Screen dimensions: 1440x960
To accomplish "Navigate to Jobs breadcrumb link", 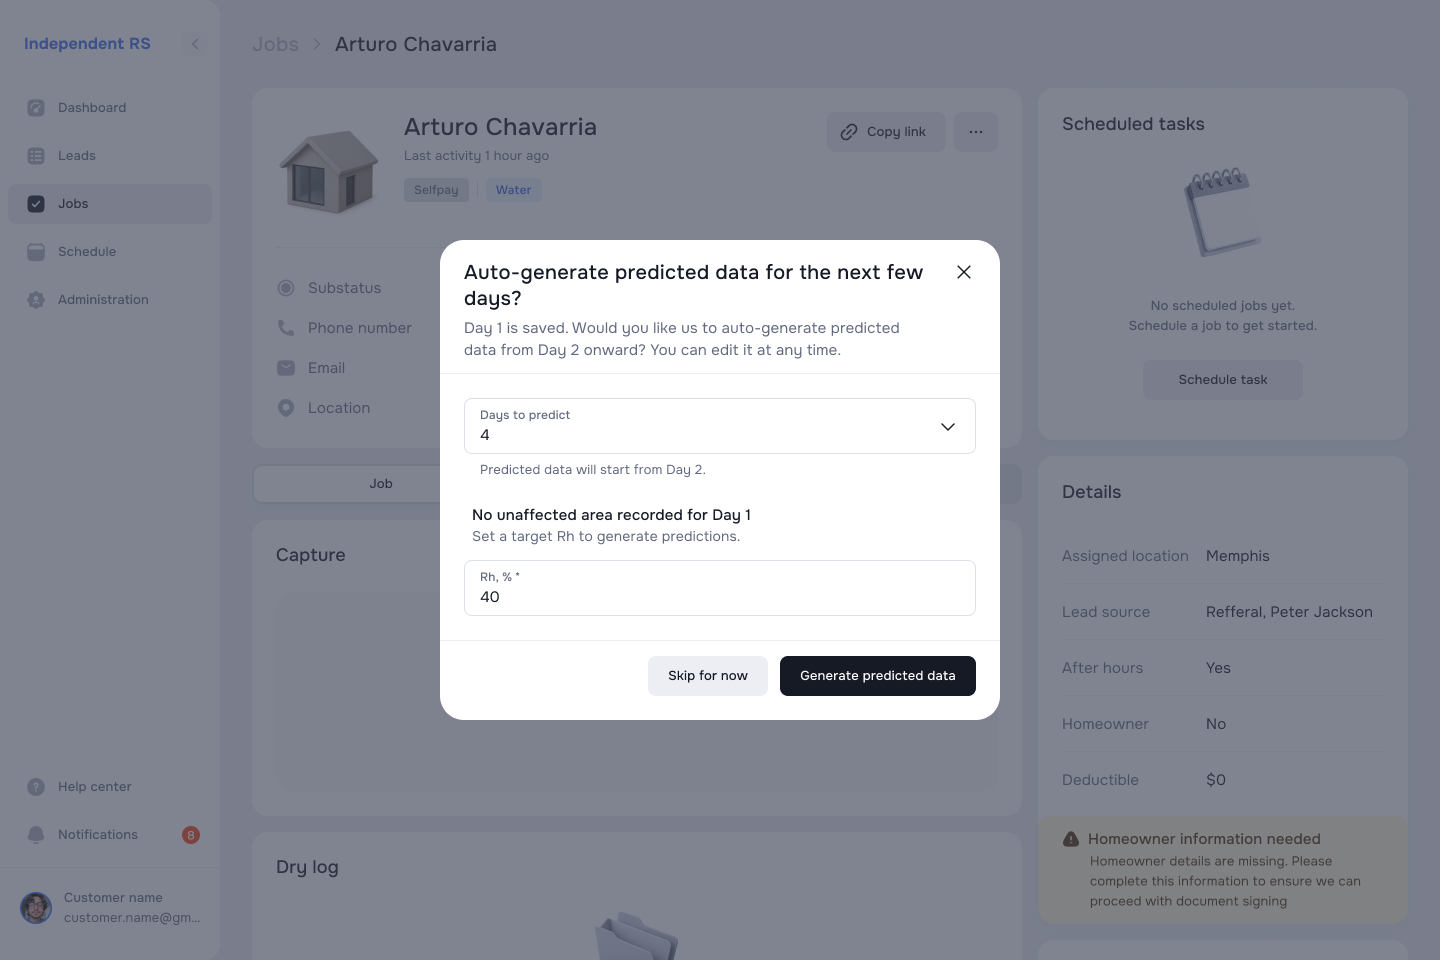I will click(275, 44).
